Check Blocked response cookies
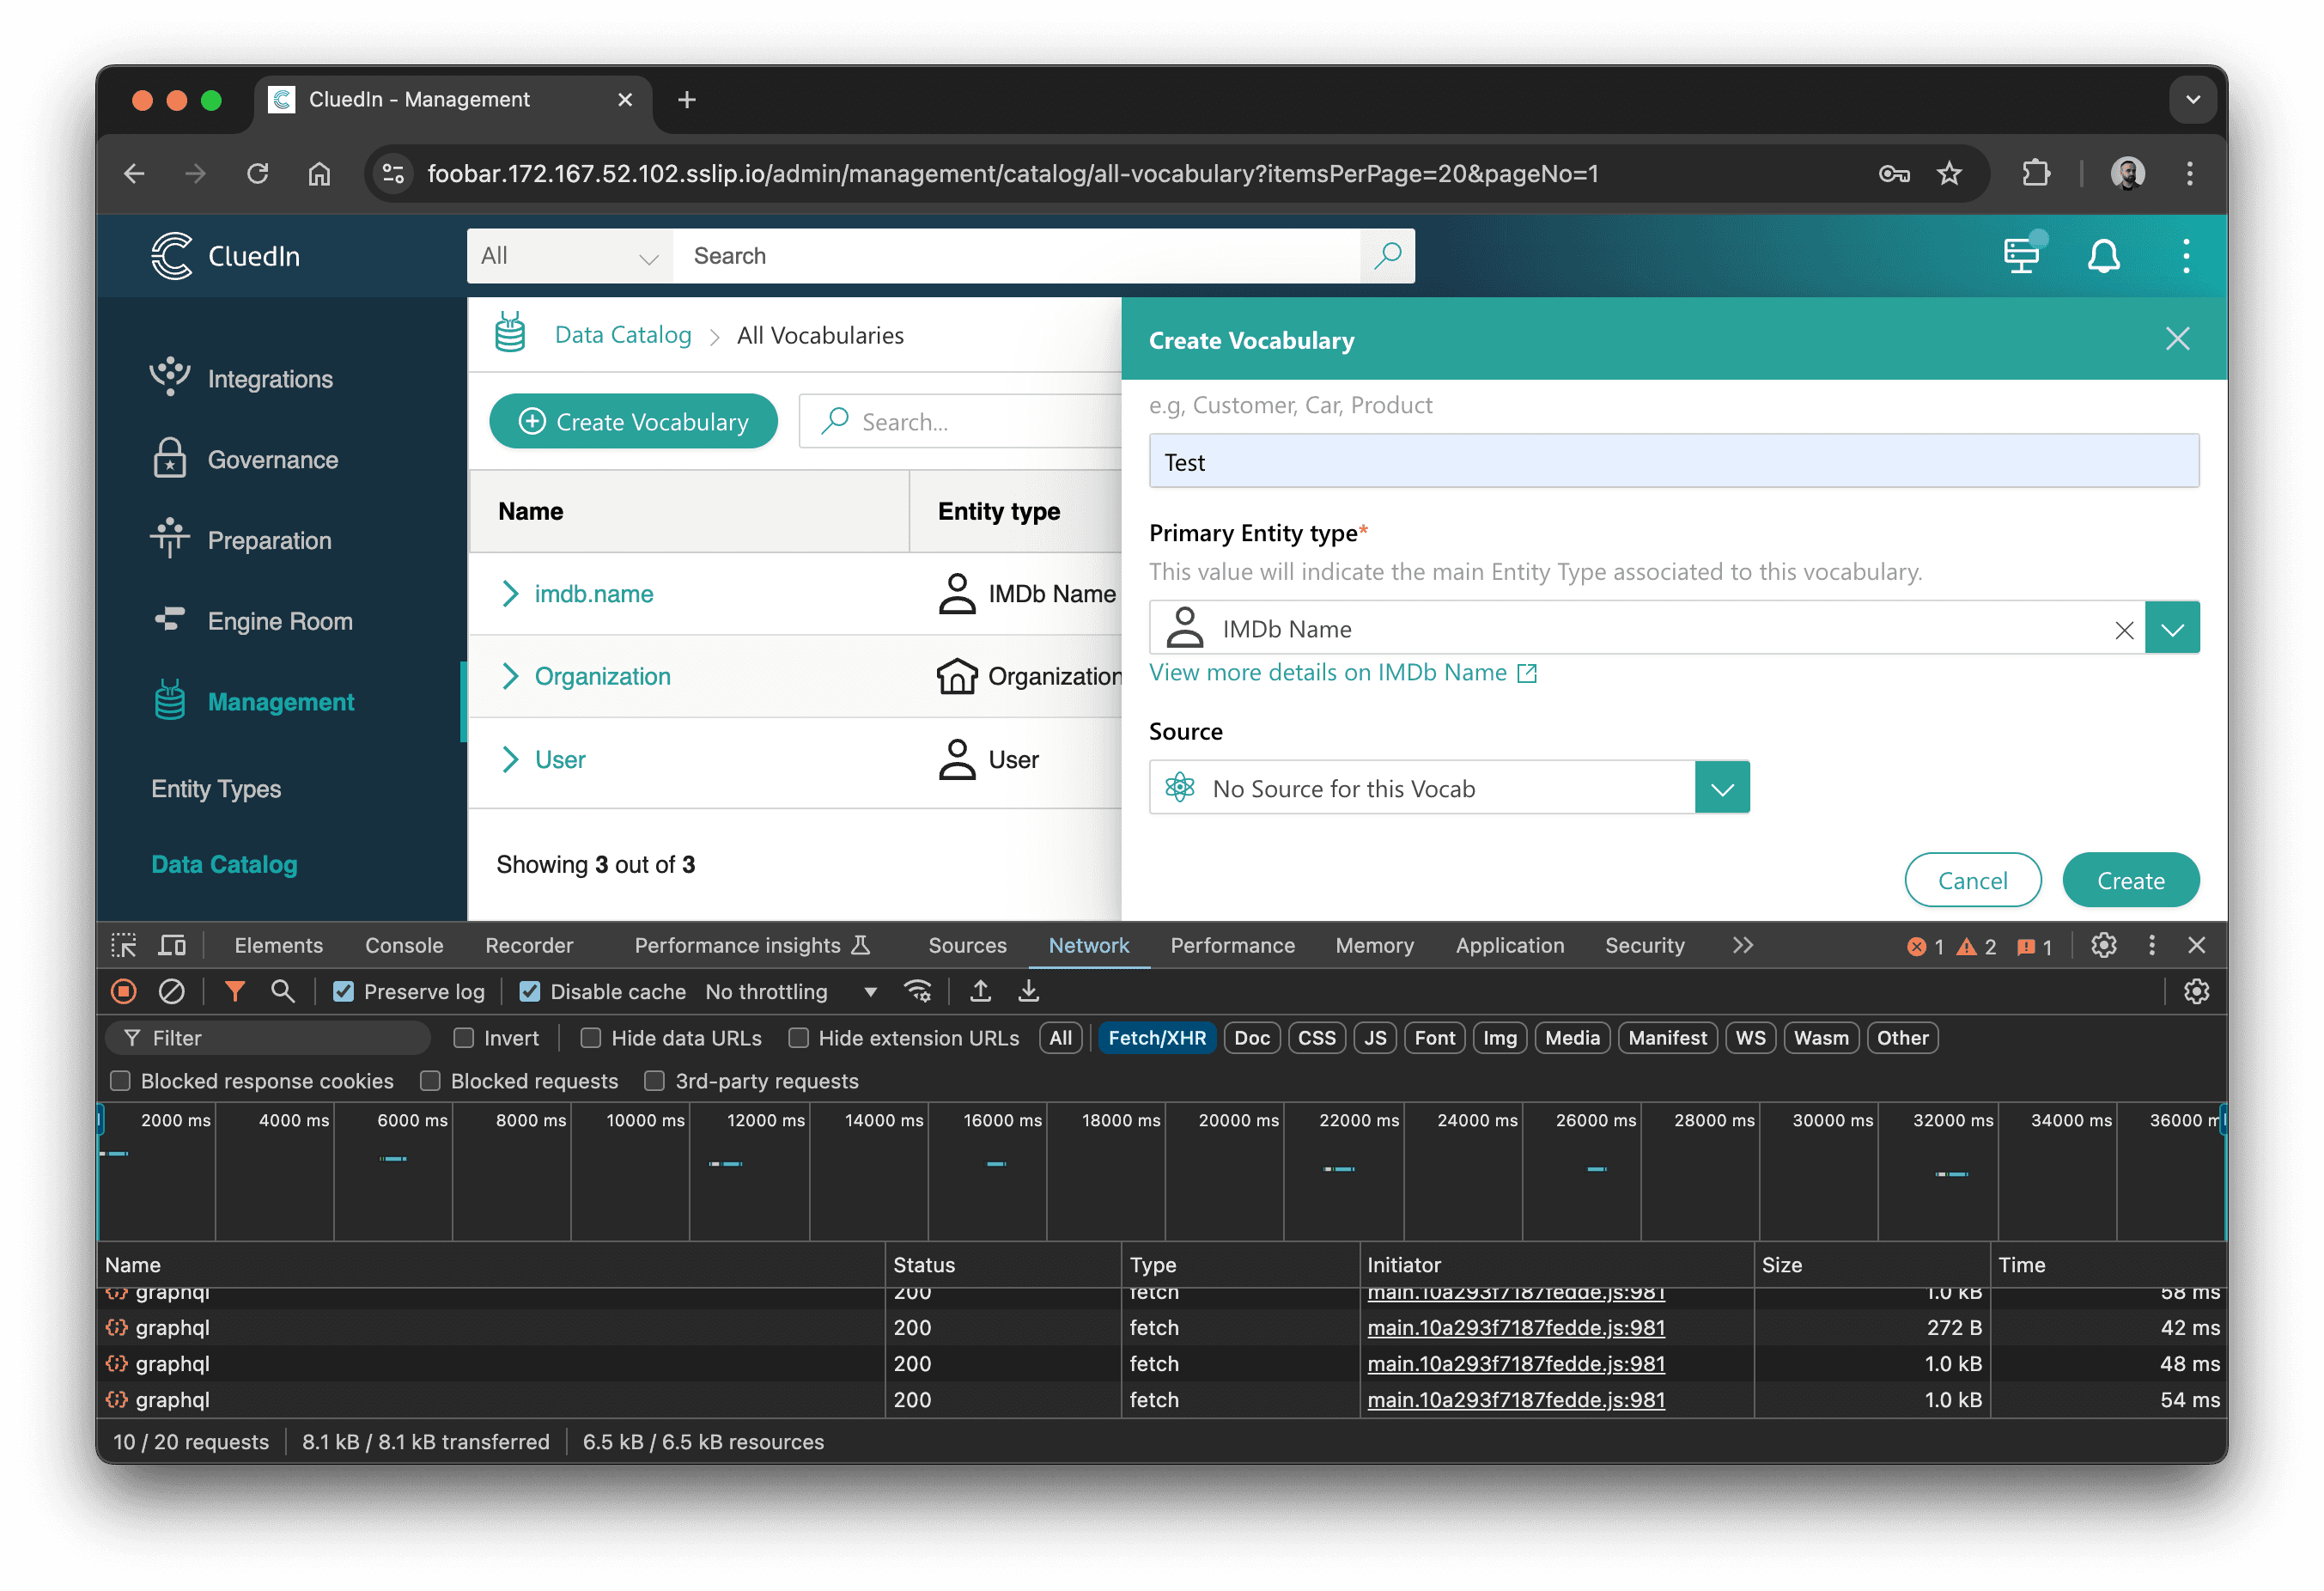This screenshot has height=1591, width=2324. point(120,1081)
